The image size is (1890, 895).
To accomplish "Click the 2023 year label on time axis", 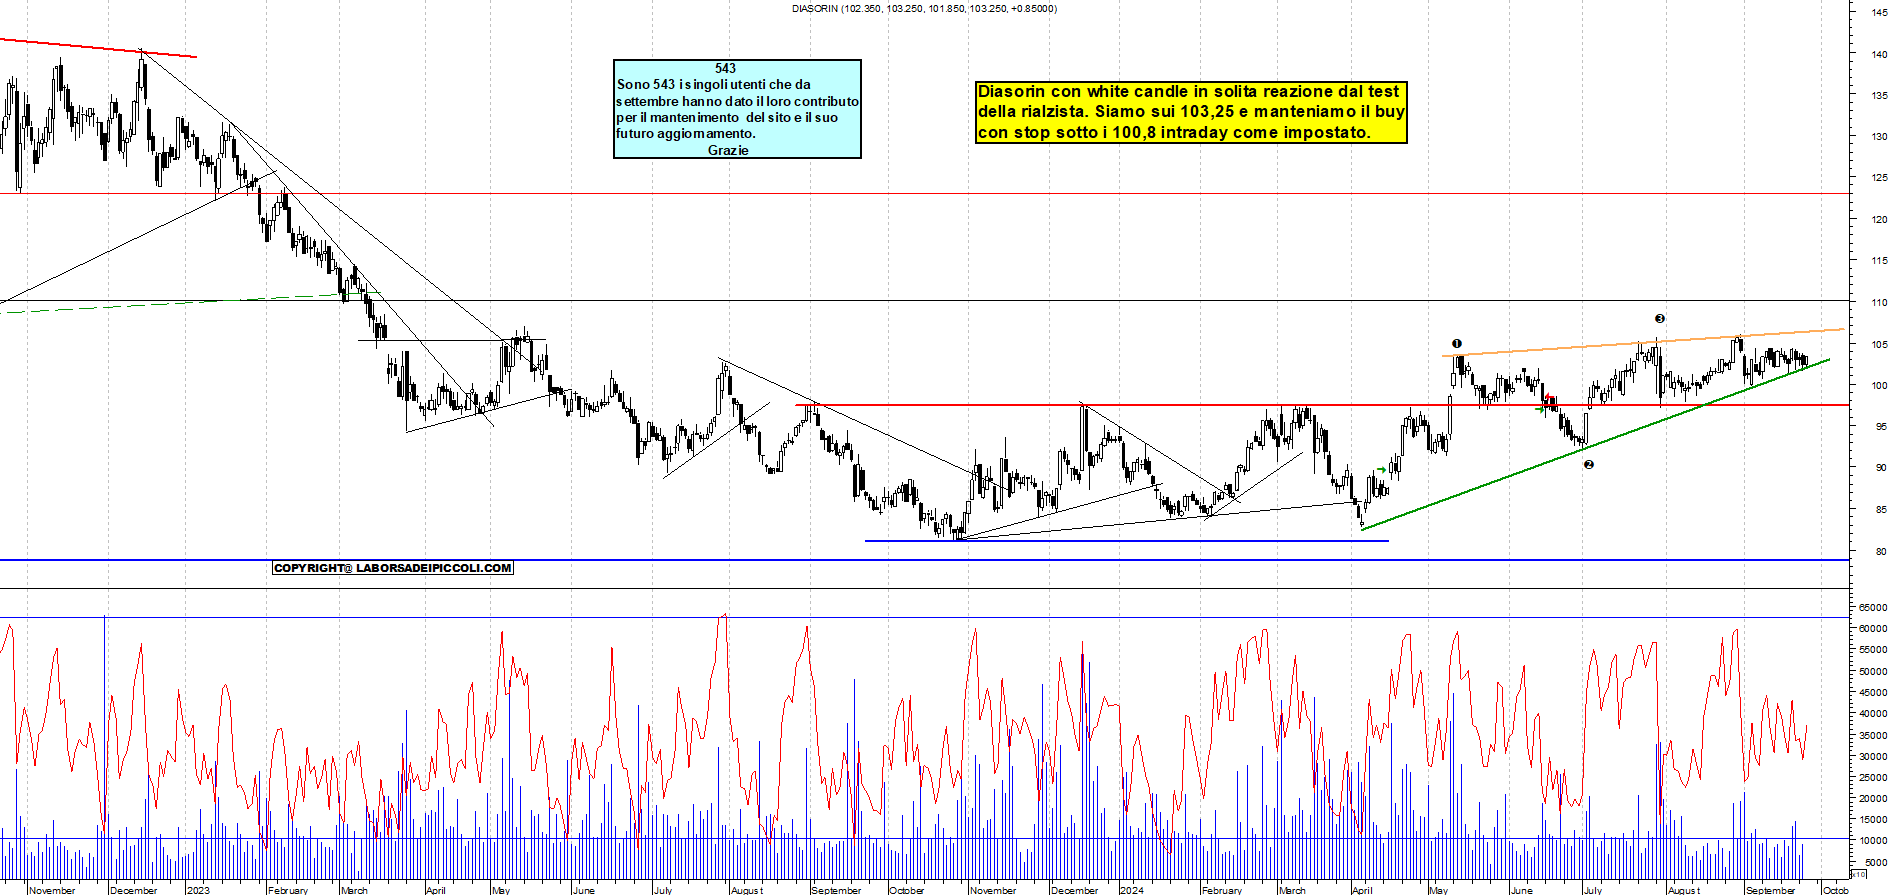I will click(199, 890).
